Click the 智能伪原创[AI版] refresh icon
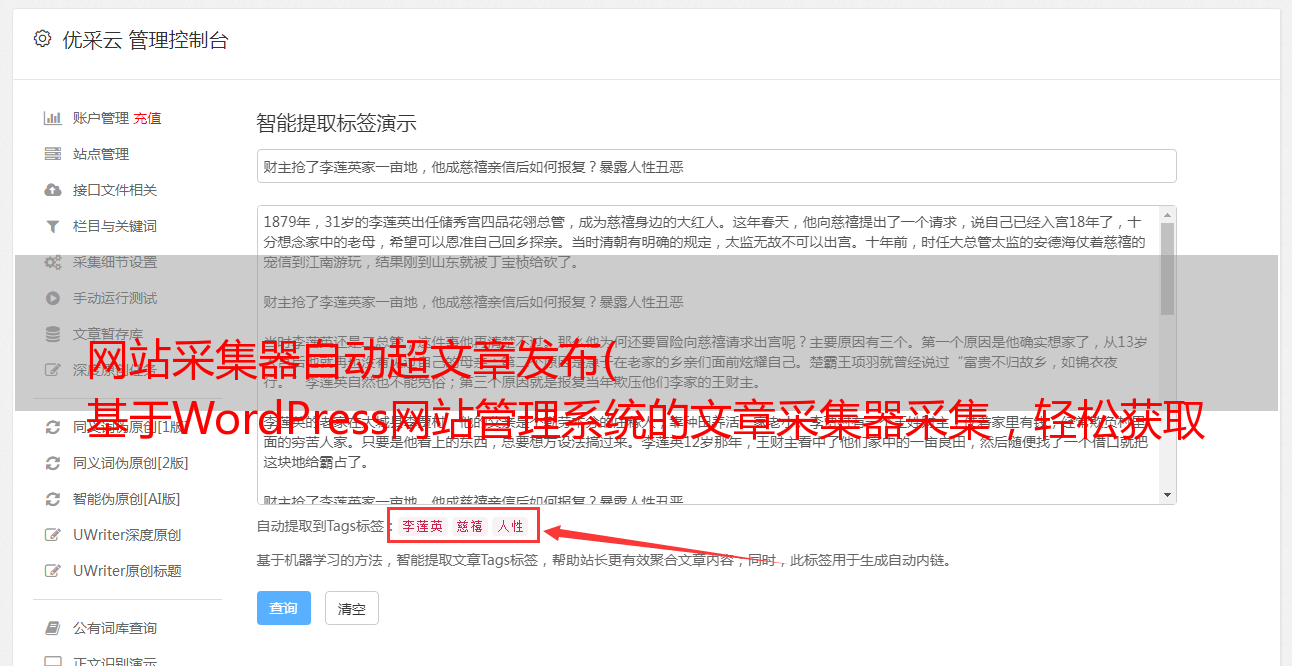 pyautogui.click(x=53, y=499)
